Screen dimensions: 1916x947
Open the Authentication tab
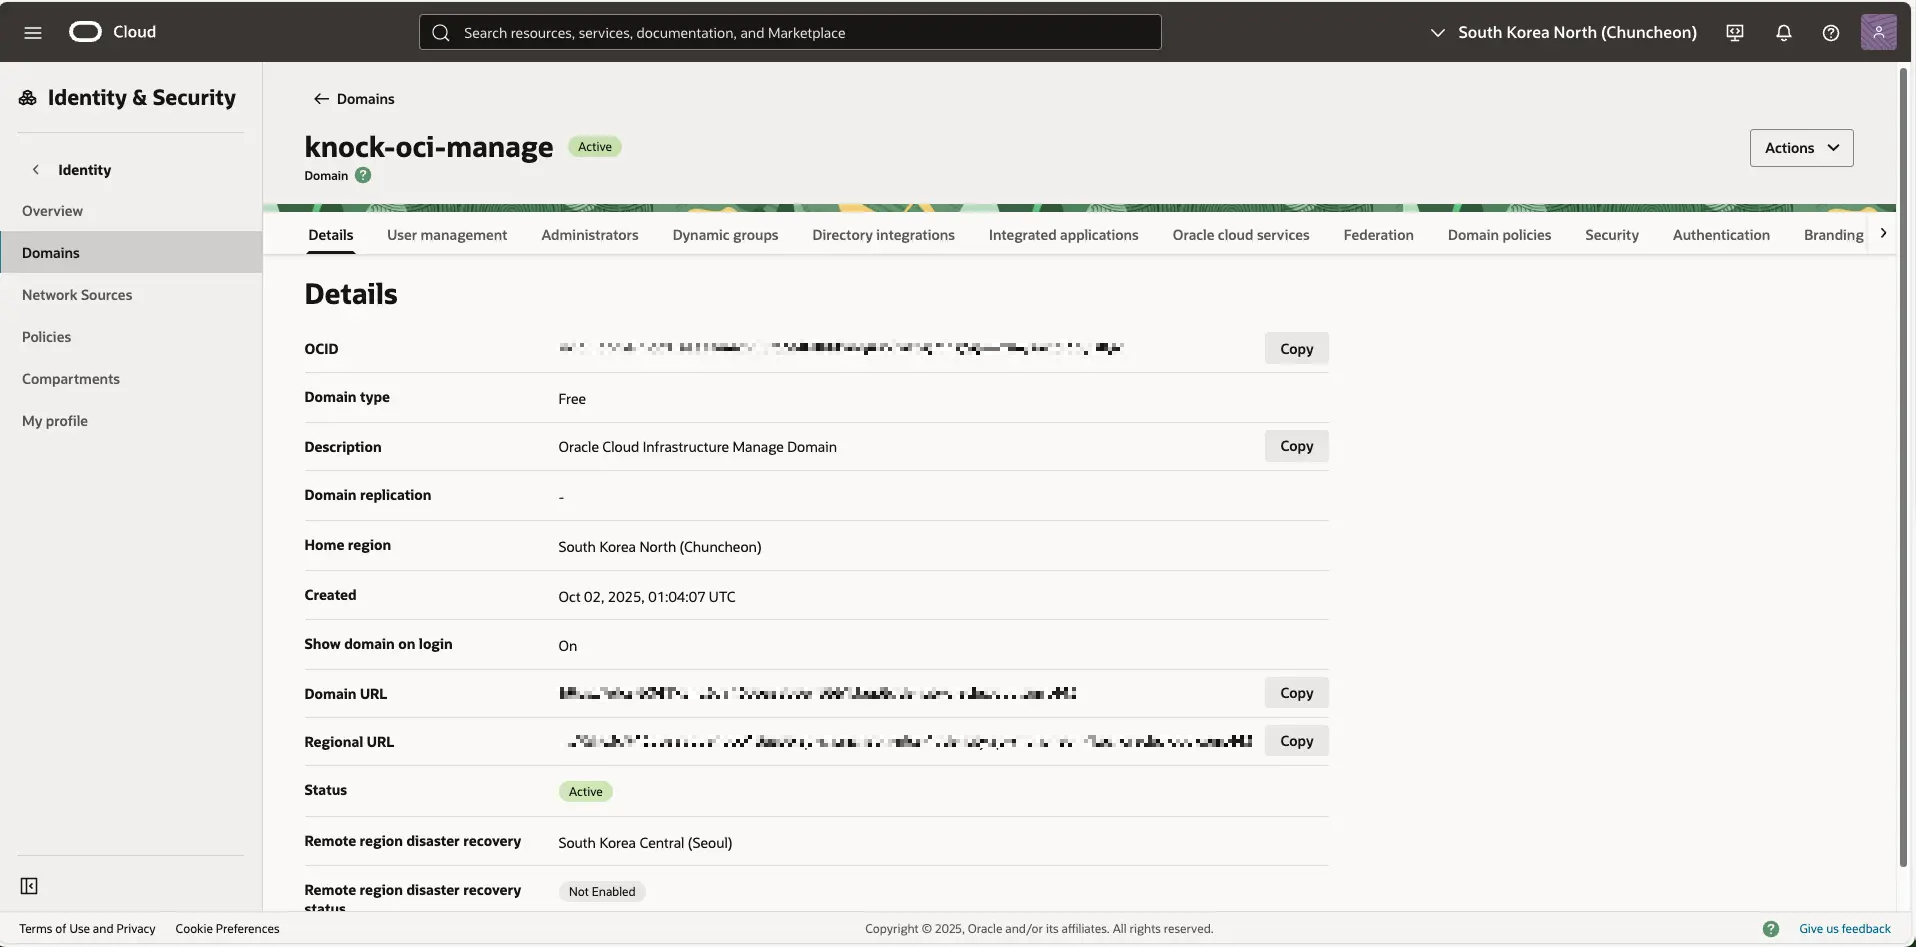[x=1721, y=235]
